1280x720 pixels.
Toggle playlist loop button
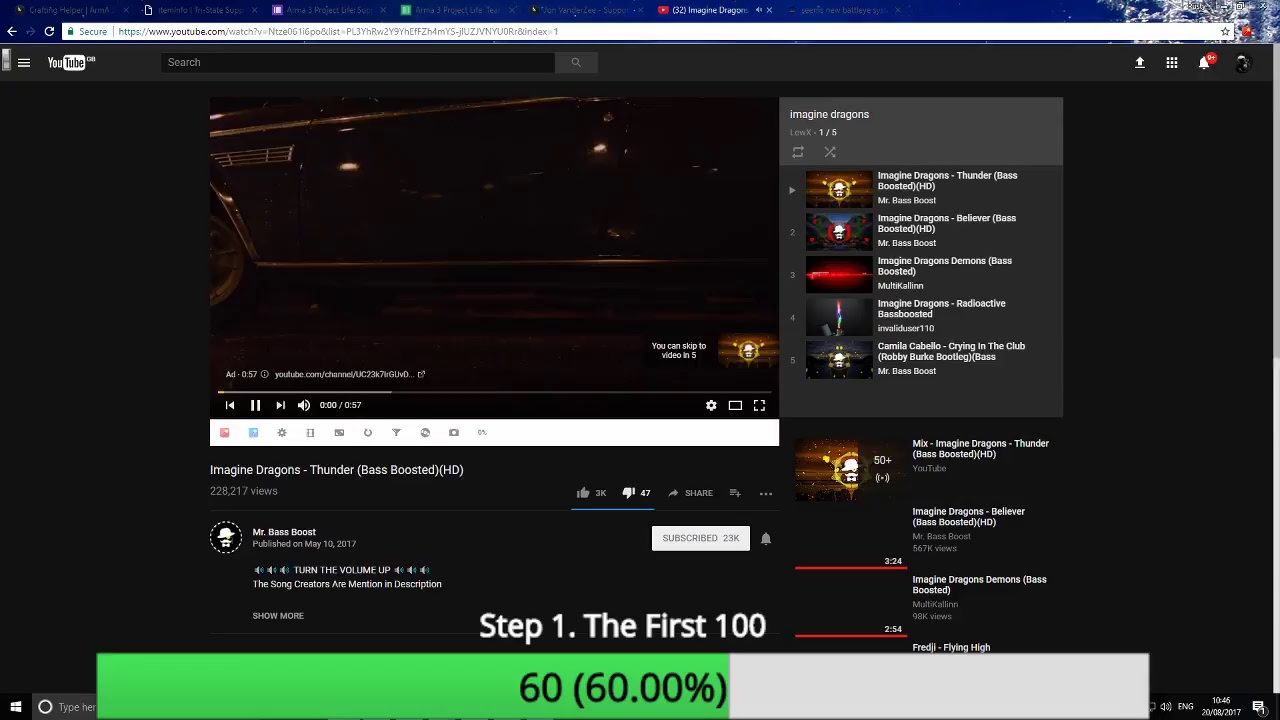tap(798, 152)
